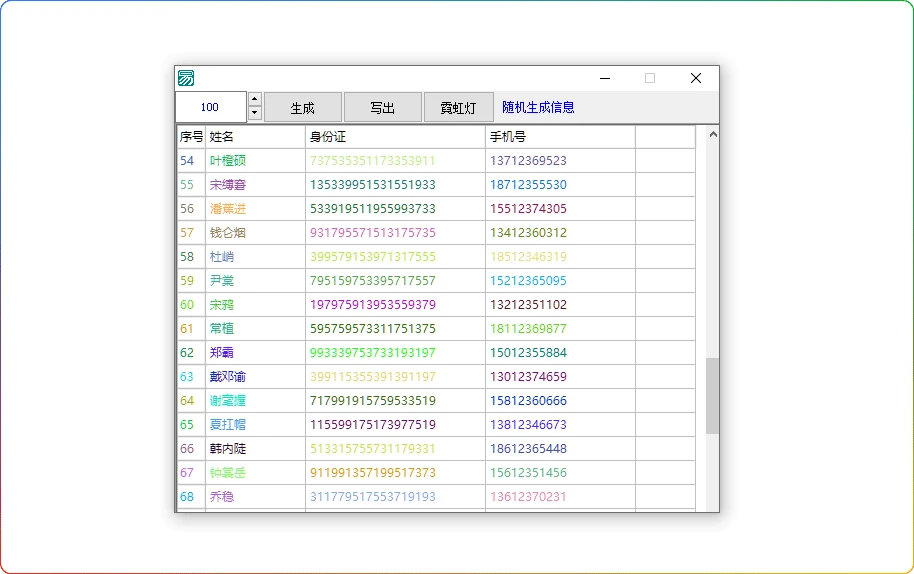Screen dimensions: 914x574
Task: Increase count with spinner up arrow
Action: click(x=254, y=99)
